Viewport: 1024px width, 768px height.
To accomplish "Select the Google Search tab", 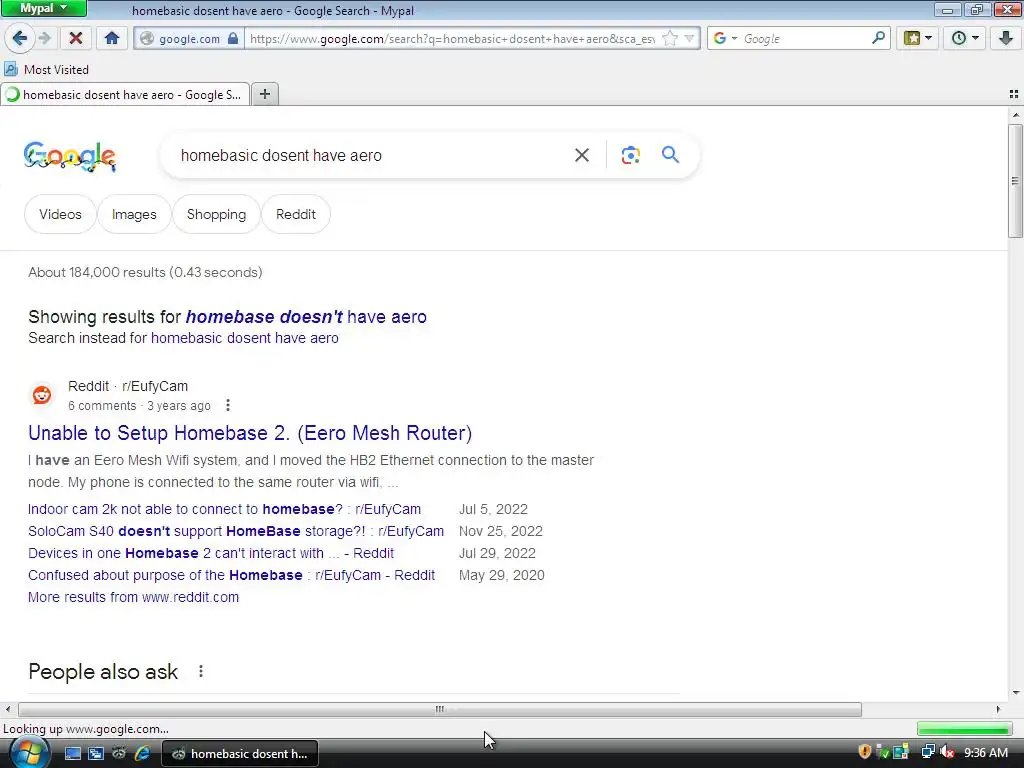I will point(125,95).
